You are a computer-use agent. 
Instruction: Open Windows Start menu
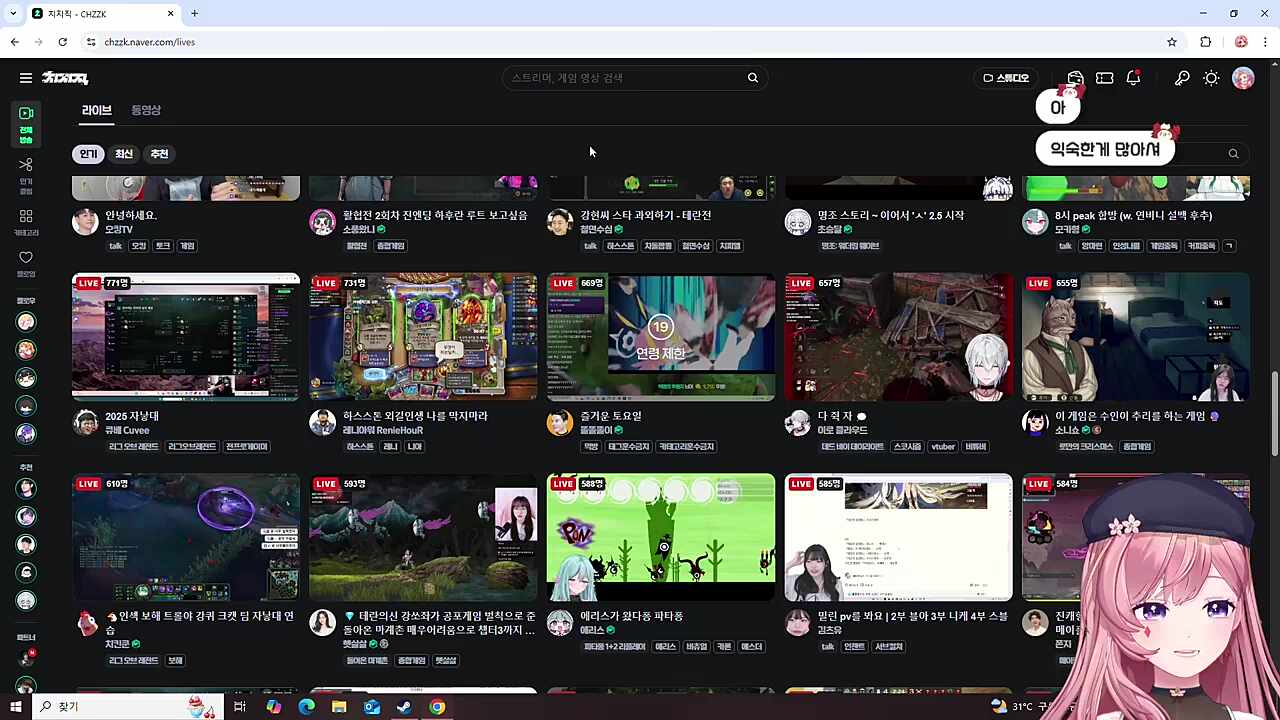(x=15, y=707)
